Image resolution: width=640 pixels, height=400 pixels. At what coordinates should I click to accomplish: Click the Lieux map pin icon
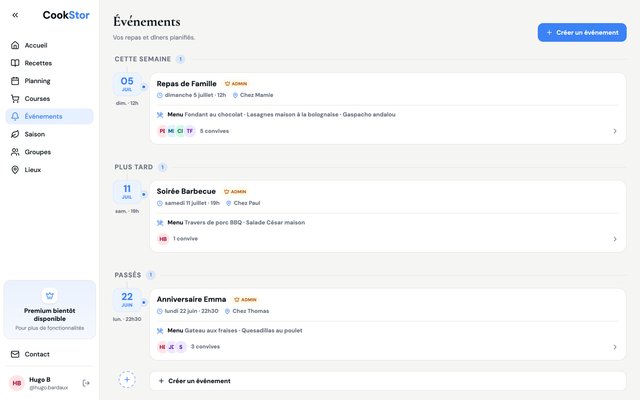tap(15, 169)
